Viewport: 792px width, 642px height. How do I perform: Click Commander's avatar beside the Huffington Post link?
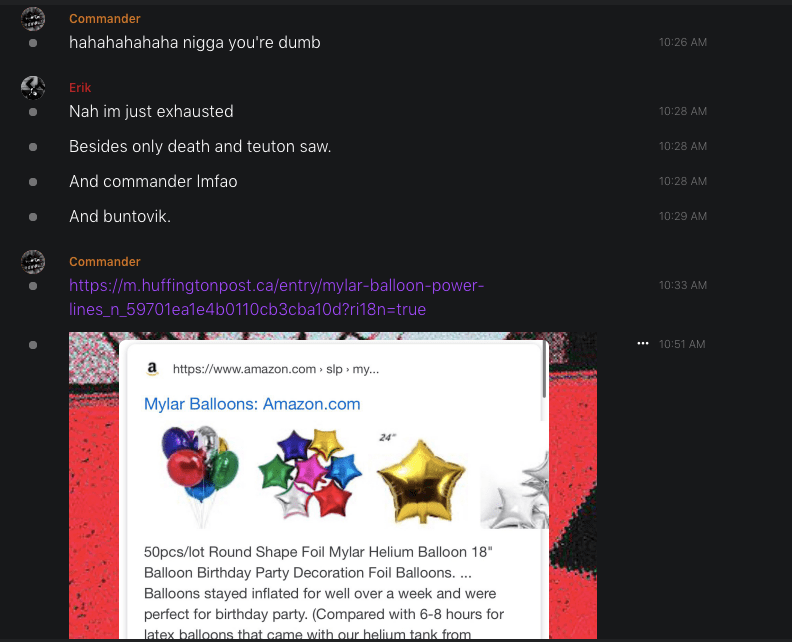[33, 262]
